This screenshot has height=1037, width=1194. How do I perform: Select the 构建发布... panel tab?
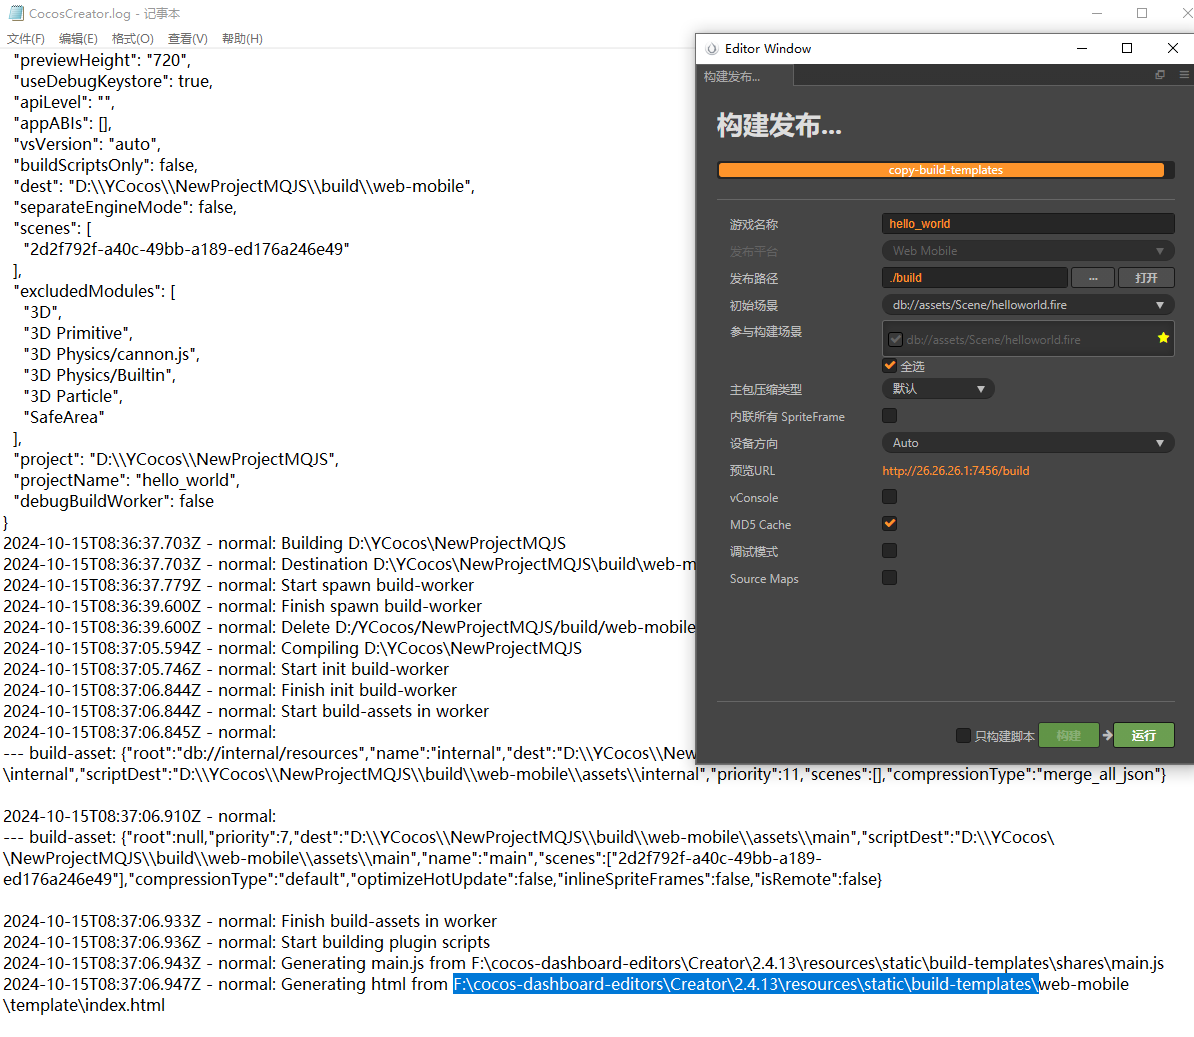pos(744,75)
